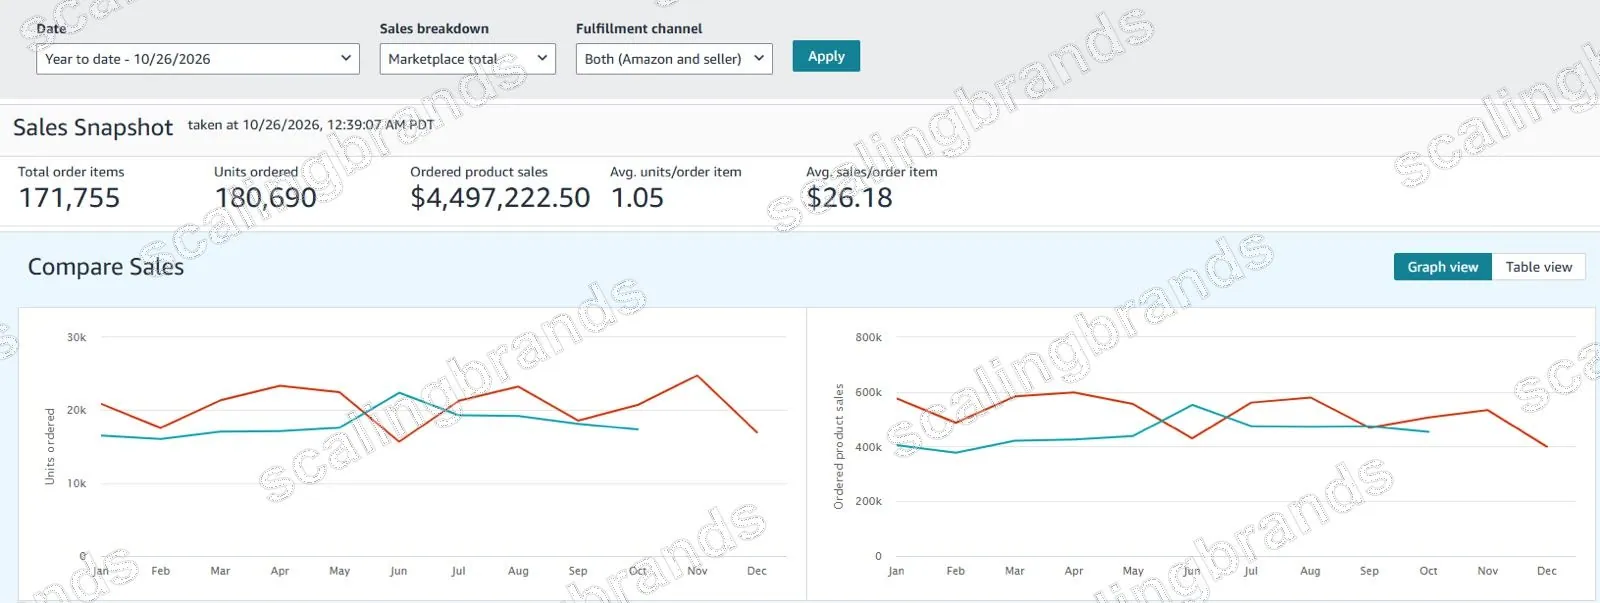Click June peak on sales chart teal line
1600x603 pixels.
coord(1192,405)
